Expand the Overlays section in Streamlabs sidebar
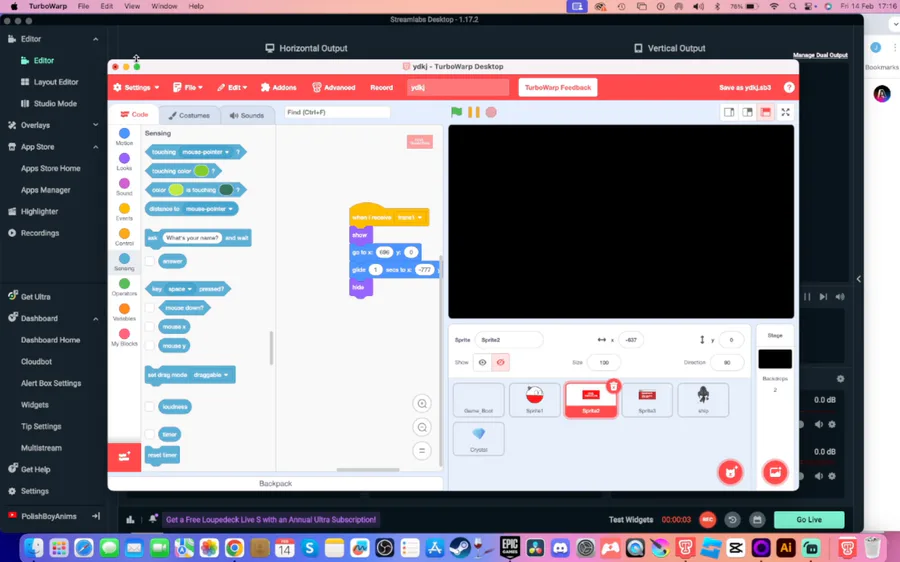 (95, 125)
